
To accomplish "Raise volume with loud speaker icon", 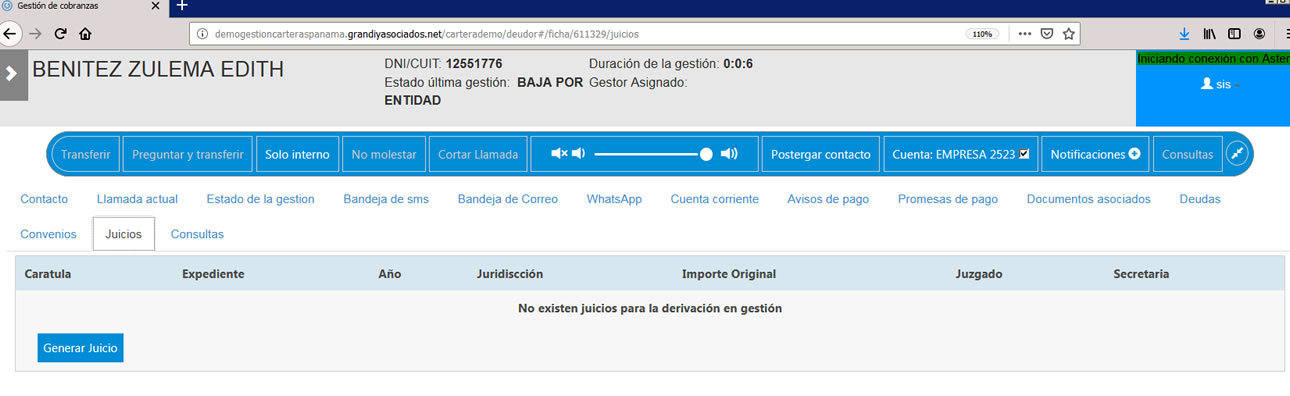I will 729,154.
